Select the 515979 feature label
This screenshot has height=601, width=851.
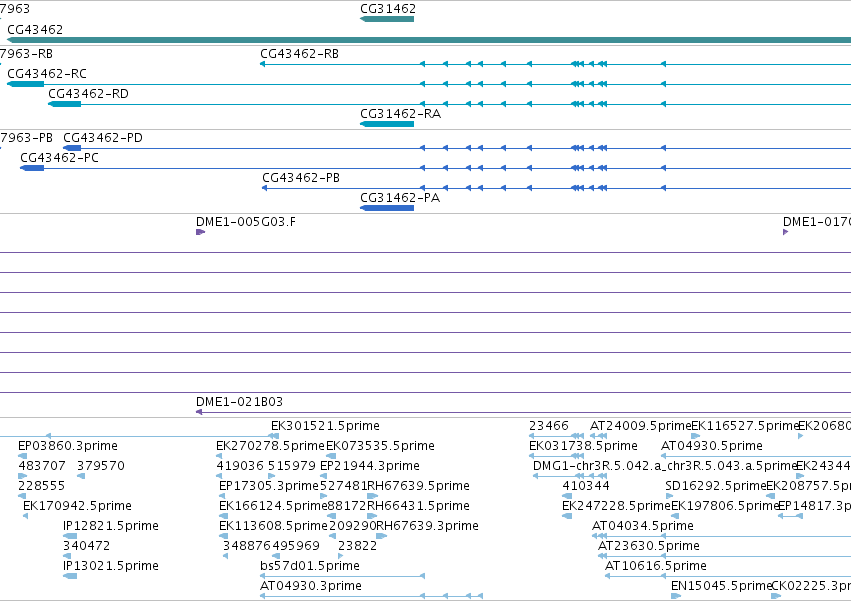tap(291, 466)
